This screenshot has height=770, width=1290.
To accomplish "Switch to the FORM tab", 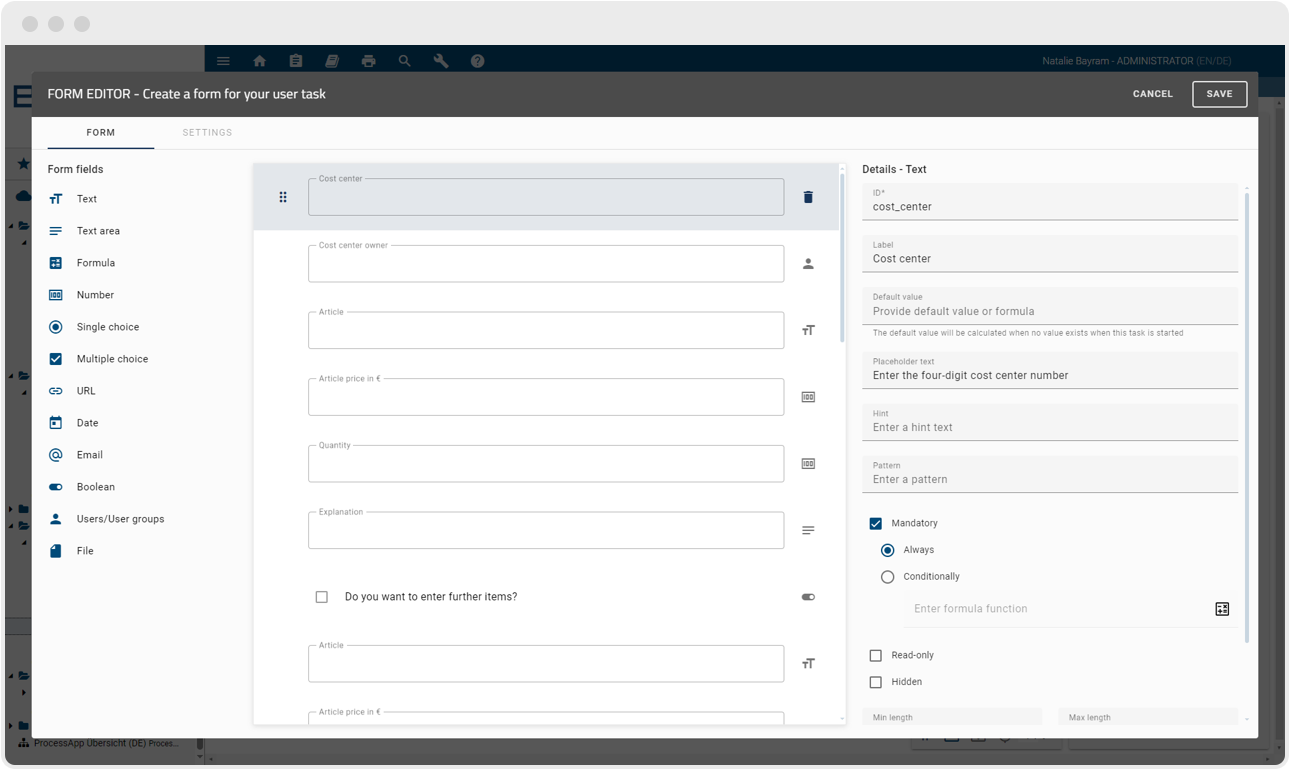I will tap(100, 133).
